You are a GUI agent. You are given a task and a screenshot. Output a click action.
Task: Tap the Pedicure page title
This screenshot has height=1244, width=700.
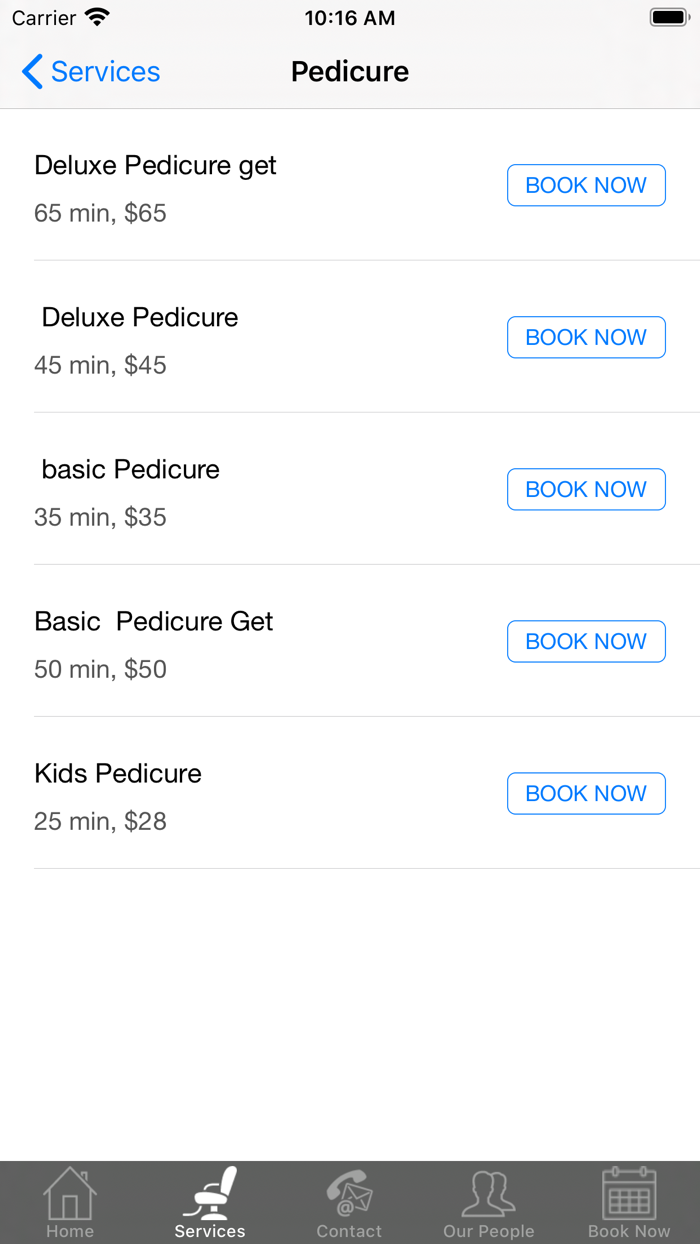350,72
